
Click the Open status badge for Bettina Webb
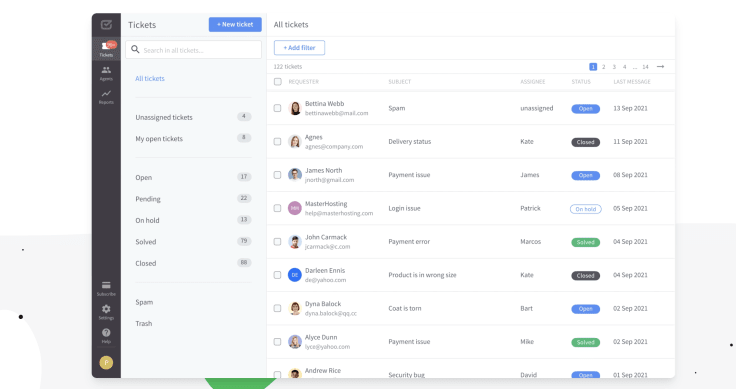tap(585, 108)
